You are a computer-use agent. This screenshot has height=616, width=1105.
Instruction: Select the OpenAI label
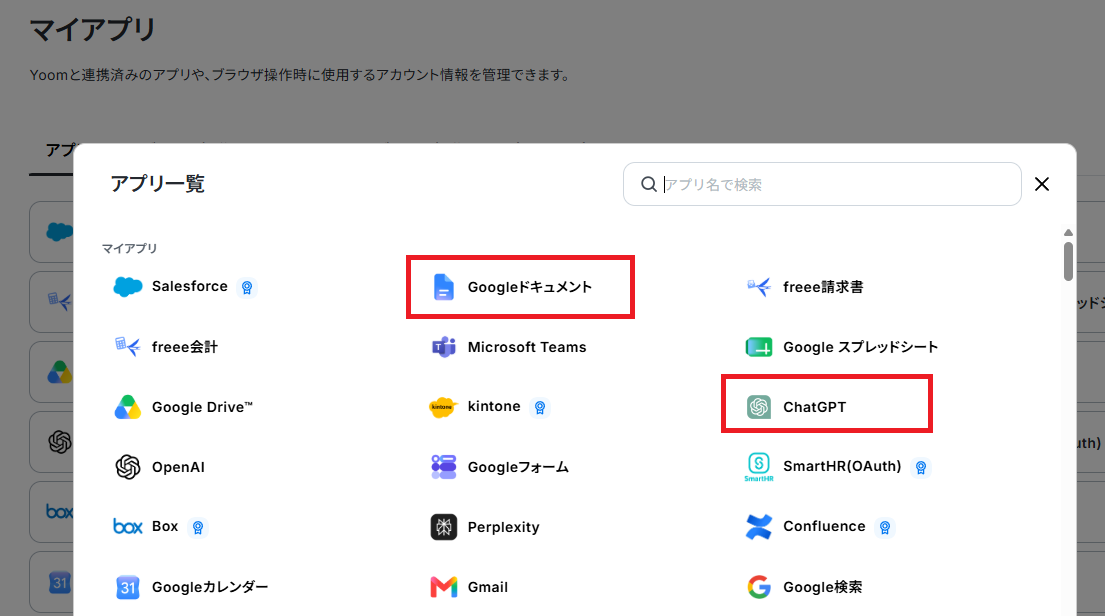(x=178, y=467)
